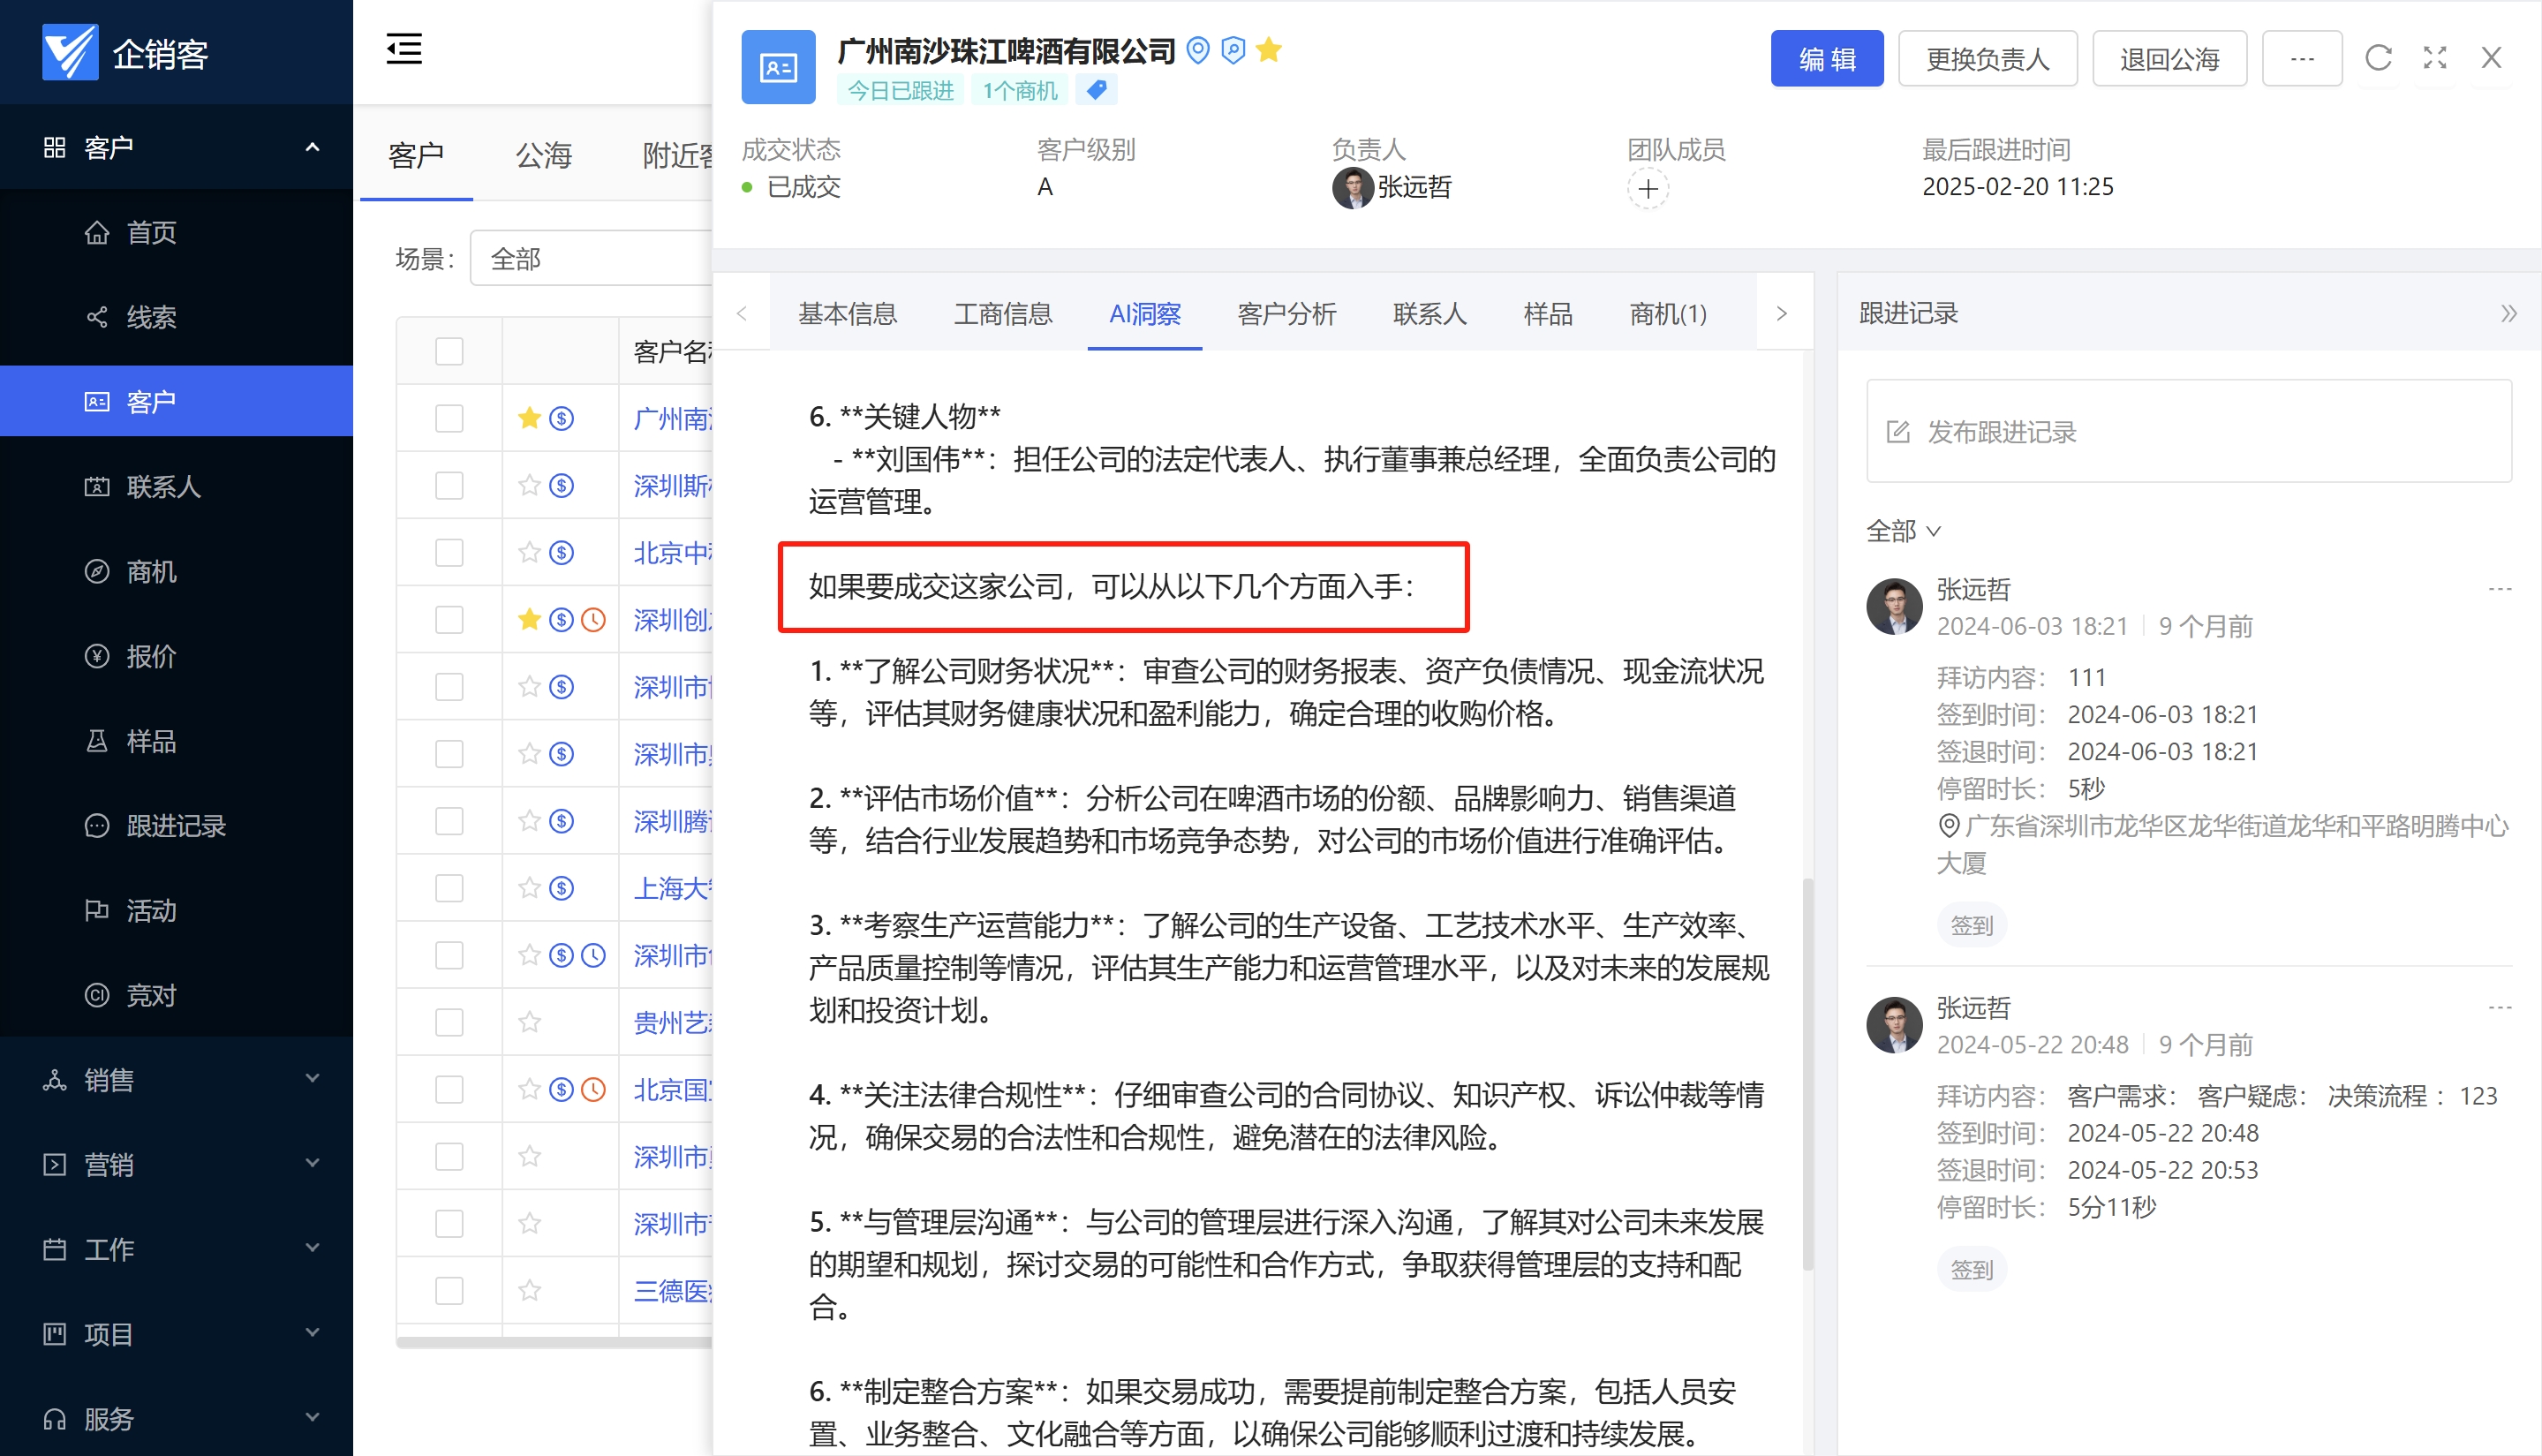The width and height of the screenshot is (2542, 1456).
Task: Open company verification via shield search icon
Action: point(1233,51)
